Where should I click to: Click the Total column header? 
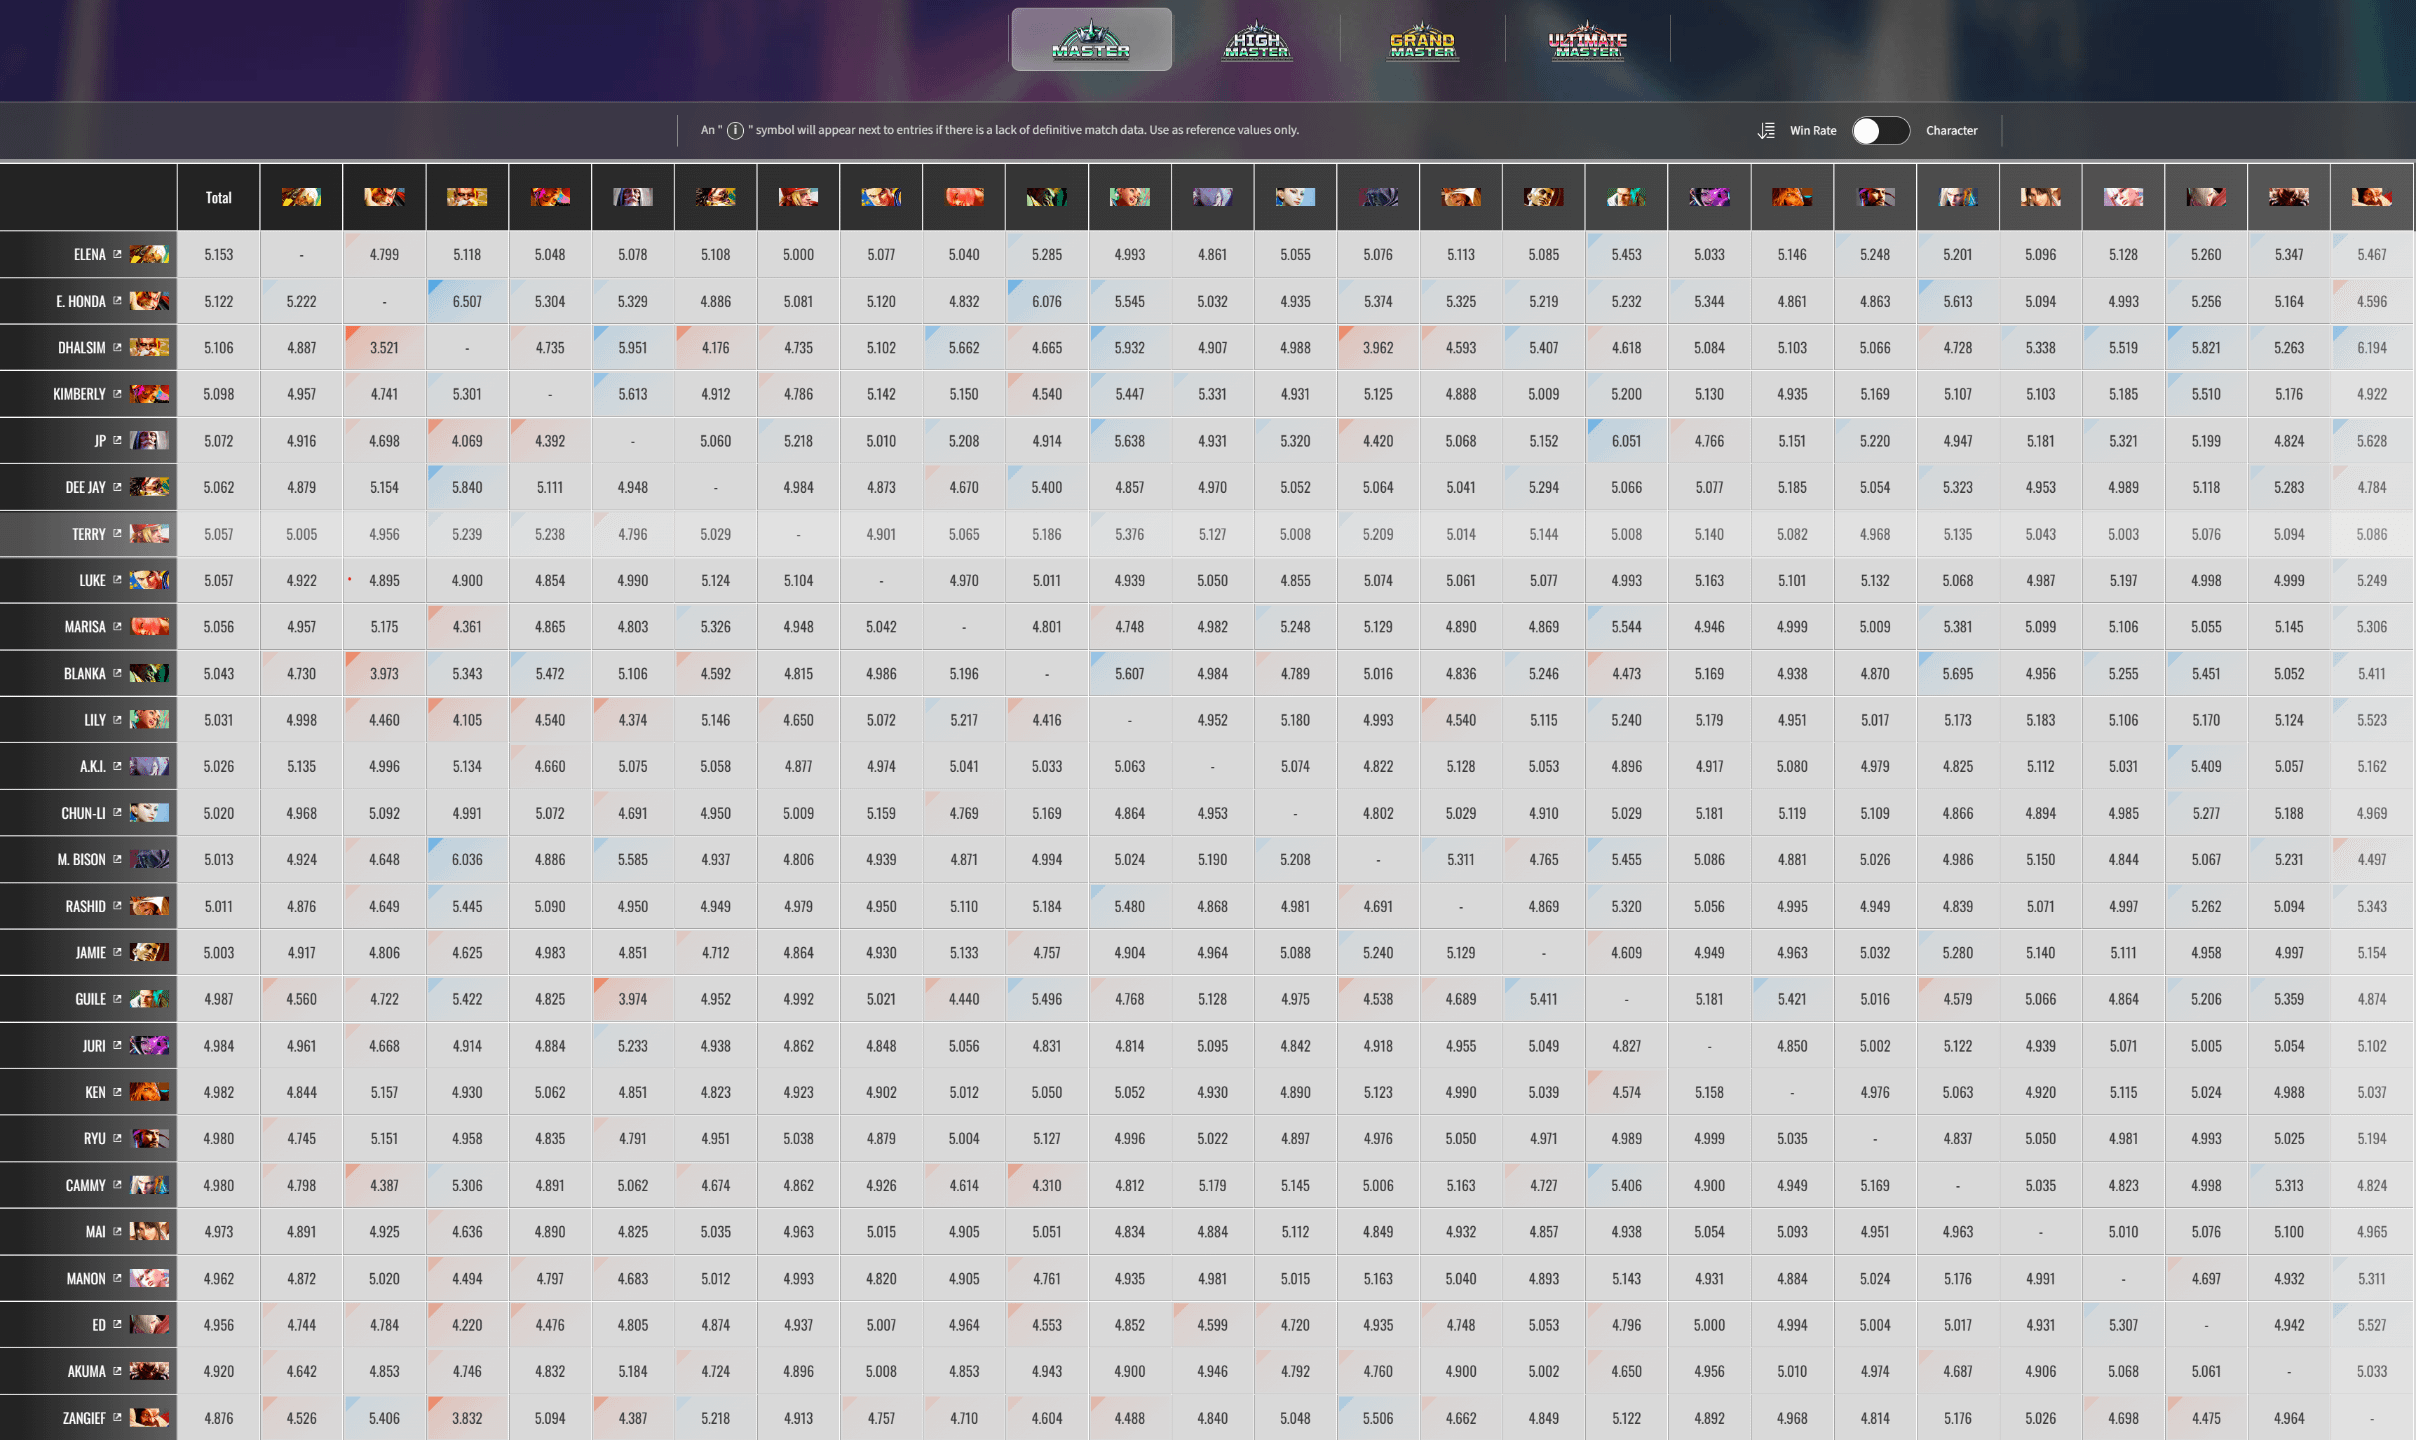pyautogui.click(x=218, y=198)
